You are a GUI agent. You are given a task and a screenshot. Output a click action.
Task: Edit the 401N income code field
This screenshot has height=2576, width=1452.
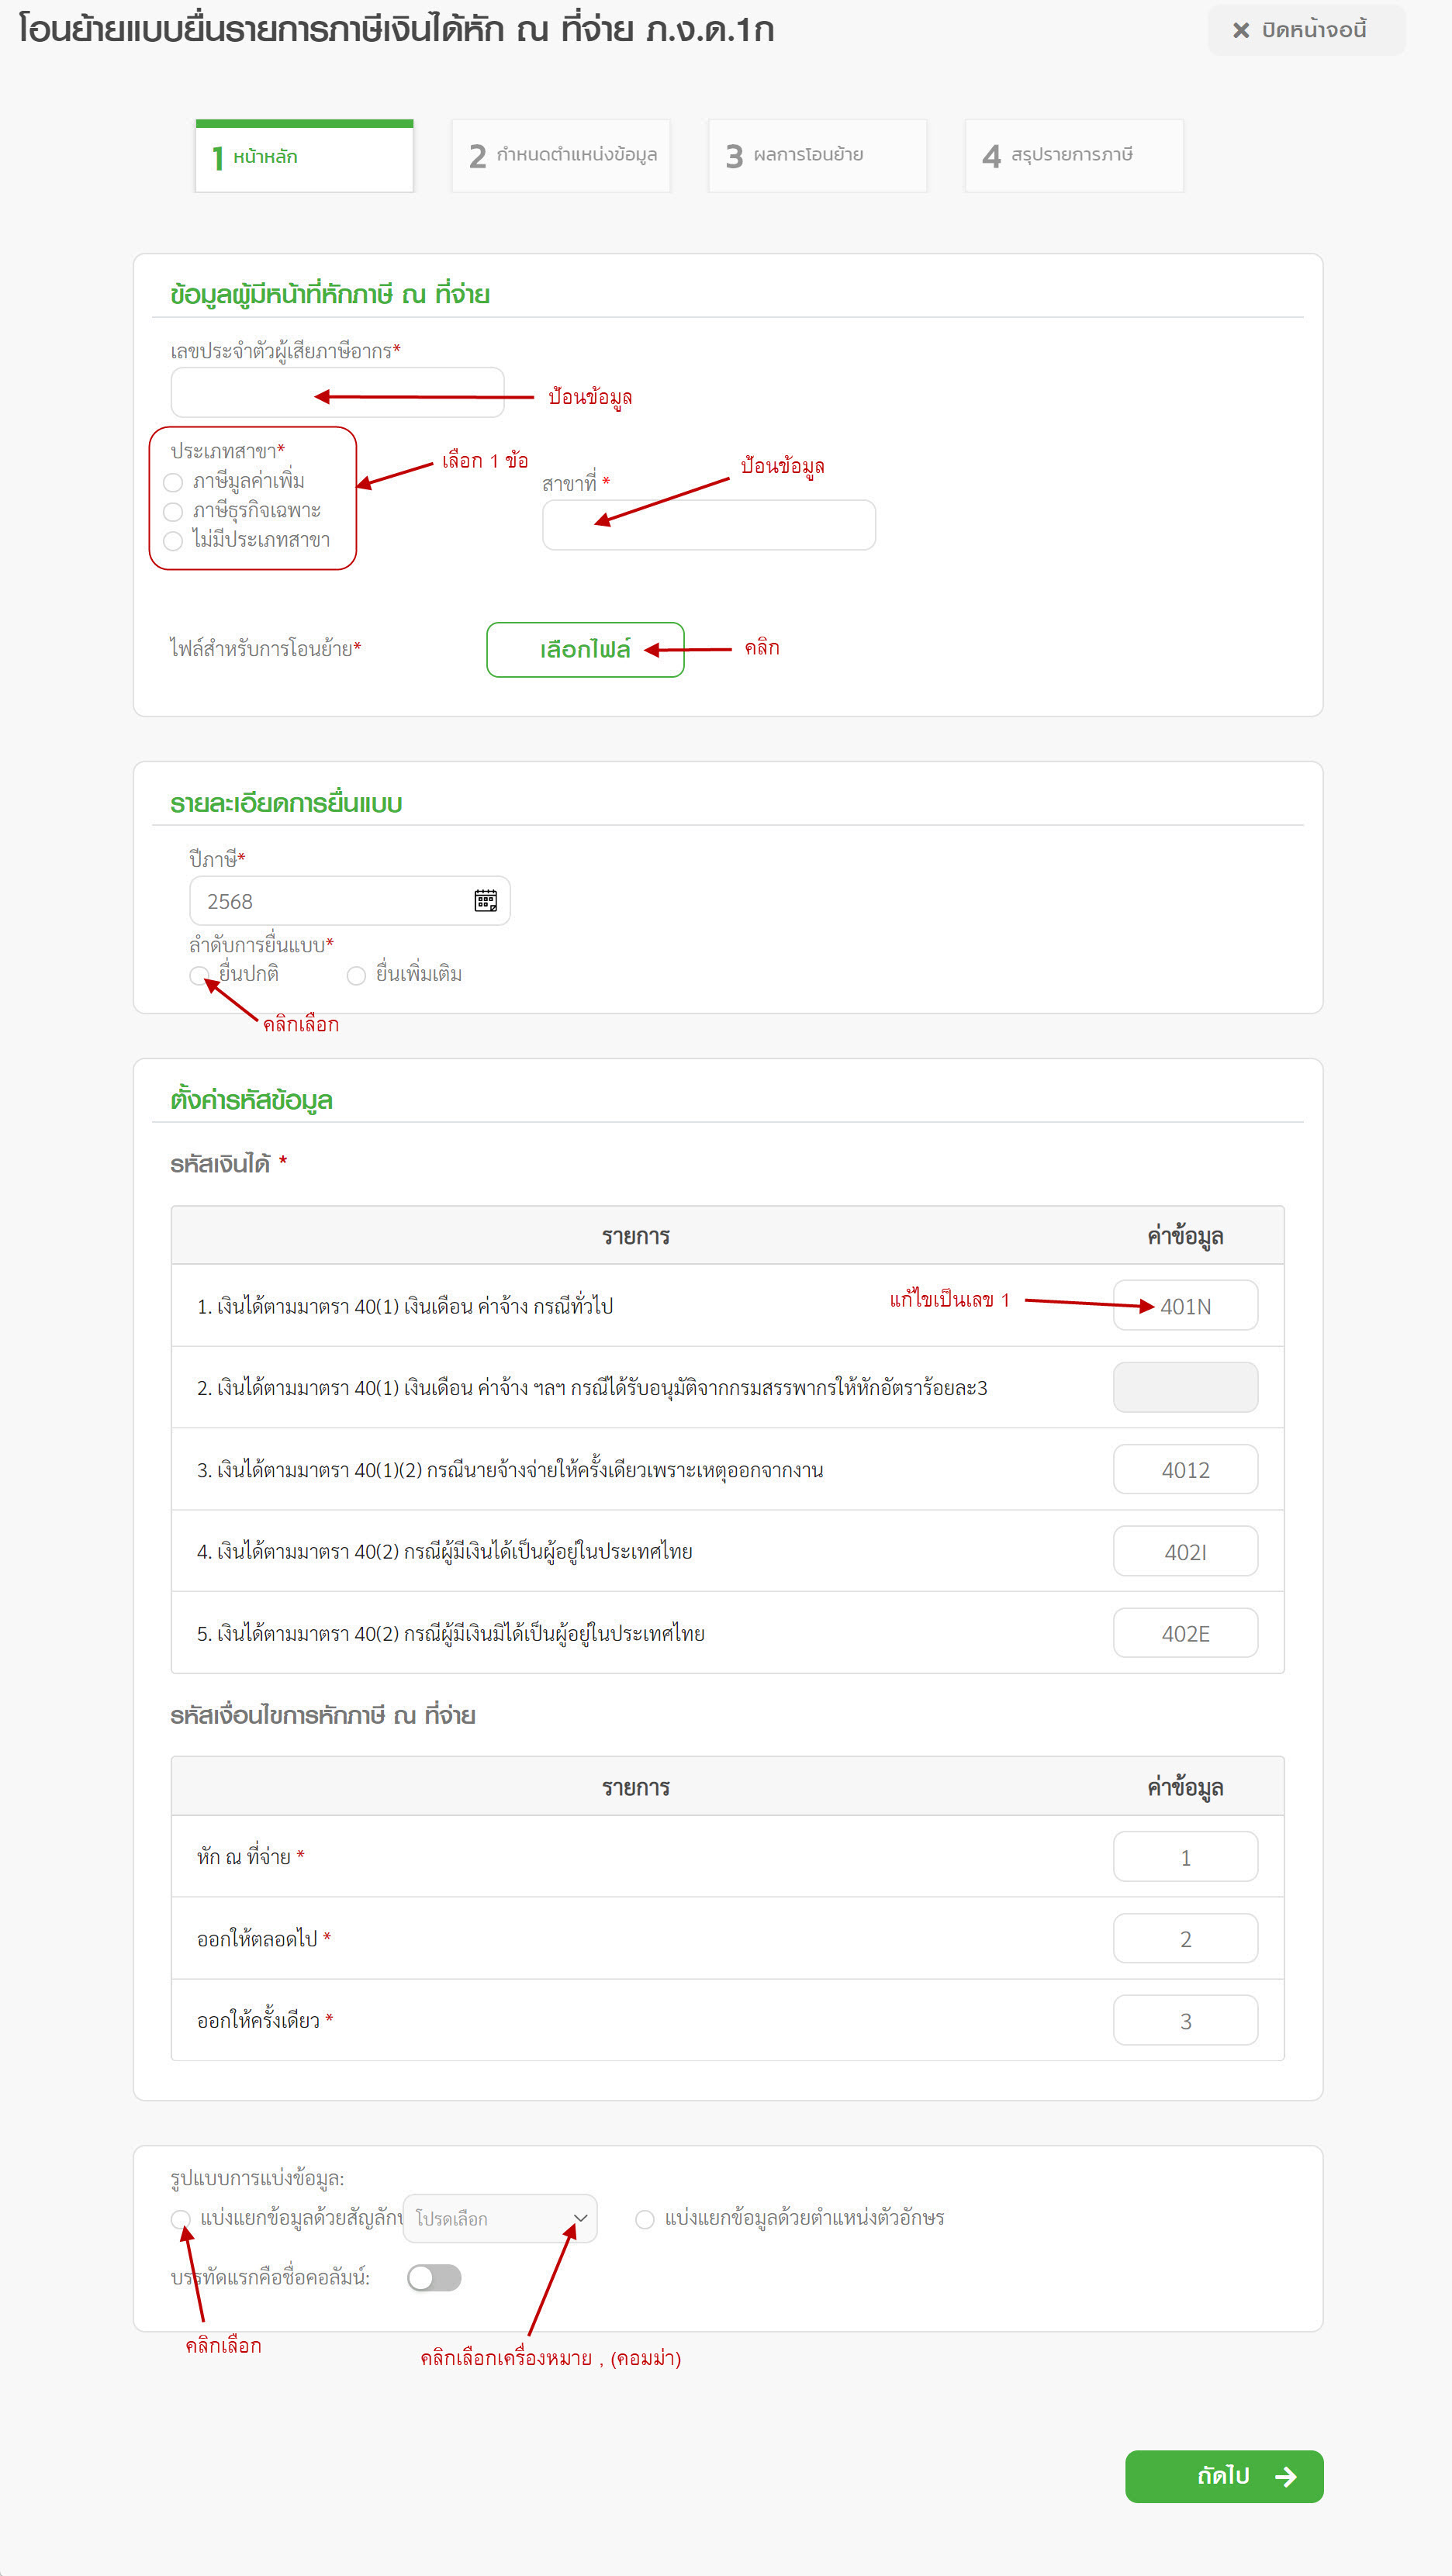[x=1185, y=1306]
